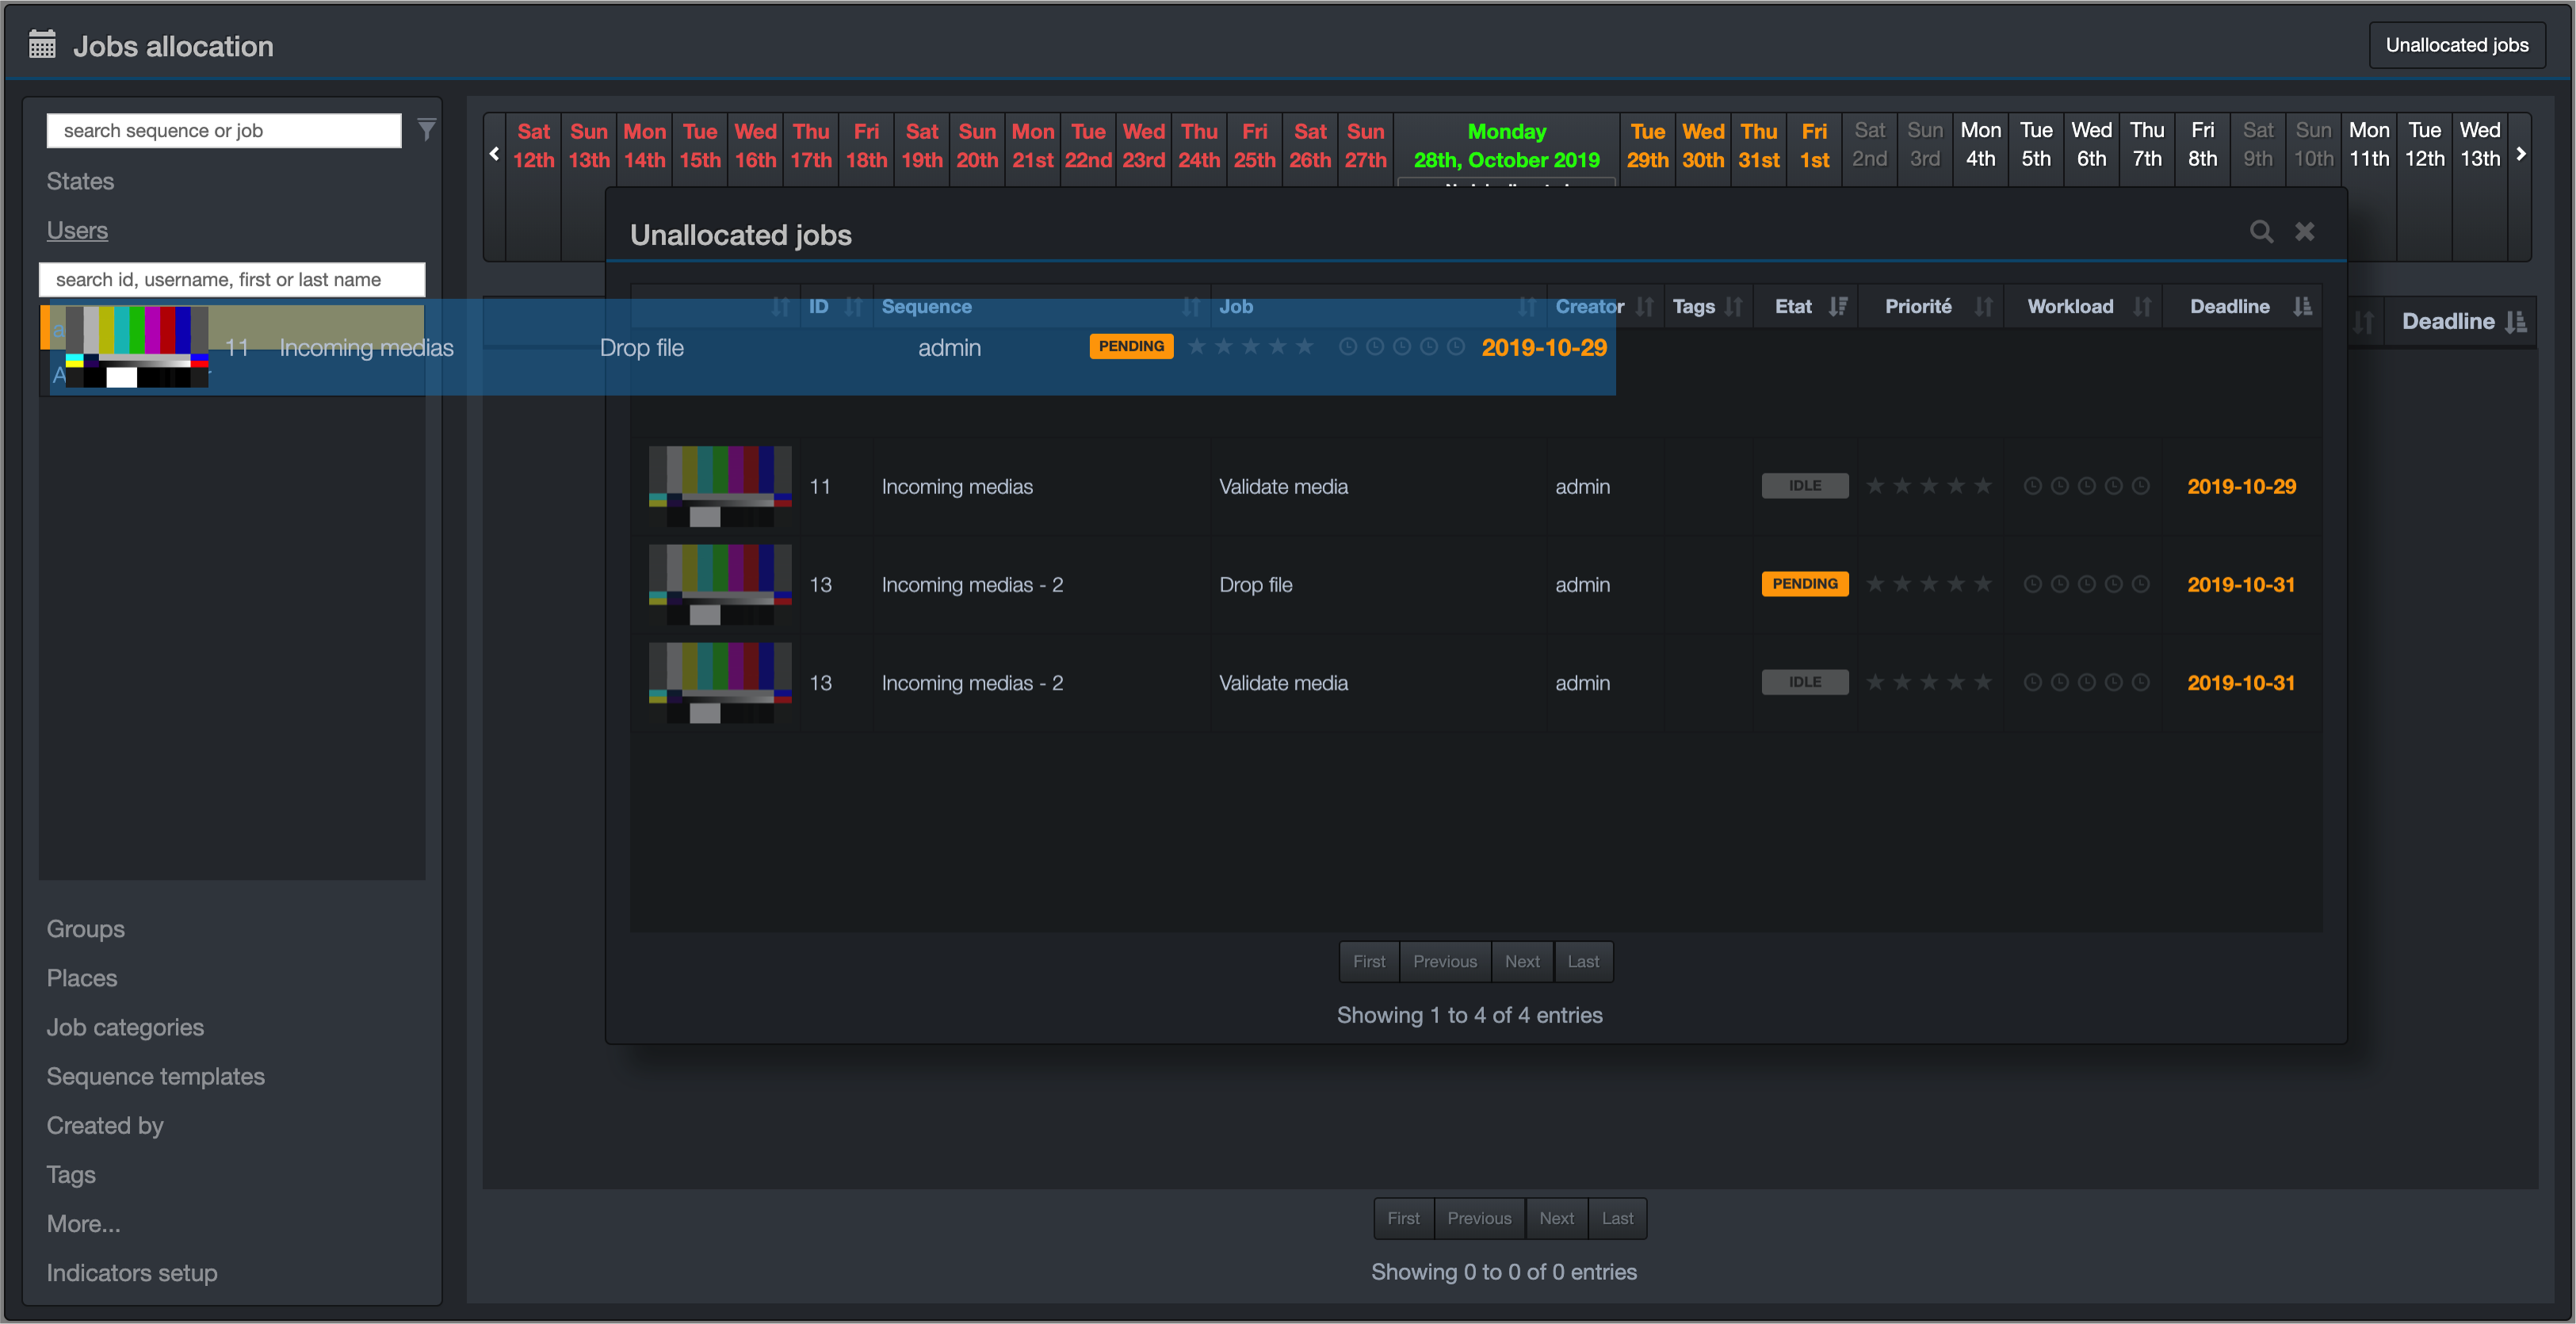2576x1324 pixels.
Task: Close the Unallocated jobs panel
Action: point(2305,232)
